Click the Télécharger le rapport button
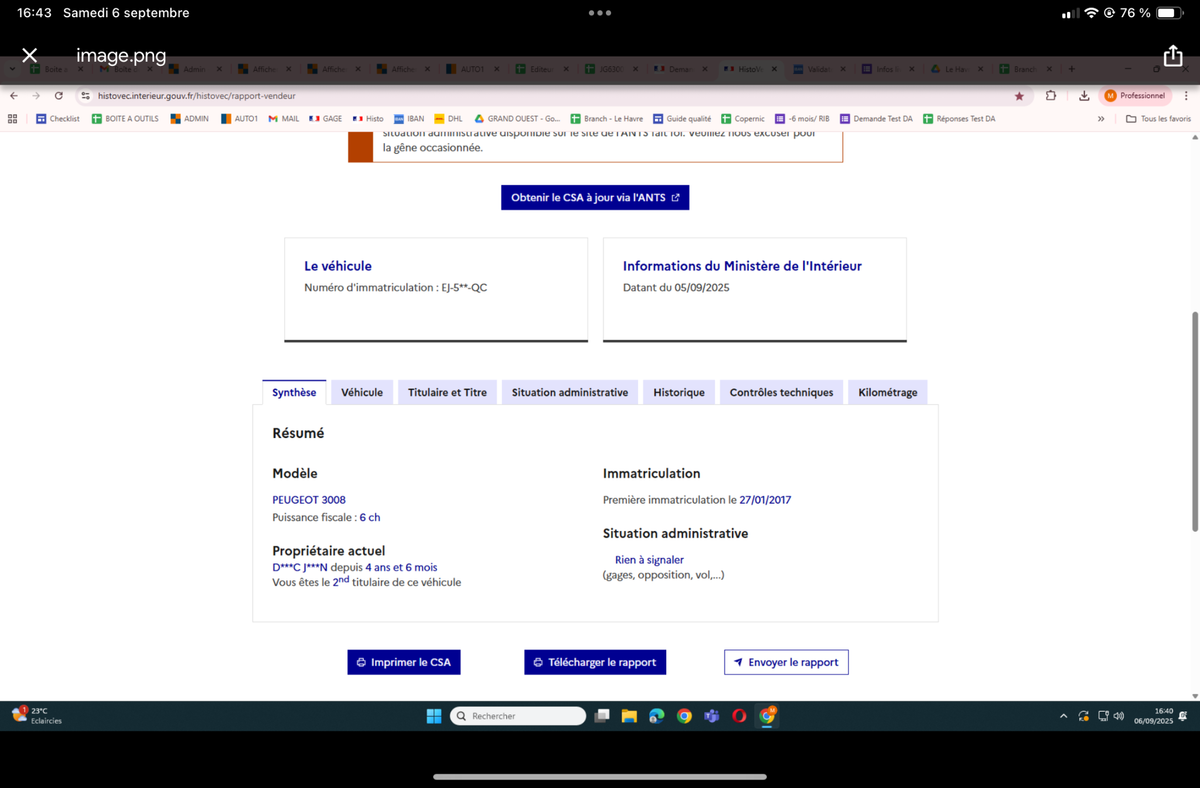The height and width of the screenshot is (788, 1200). coord(595,662)
